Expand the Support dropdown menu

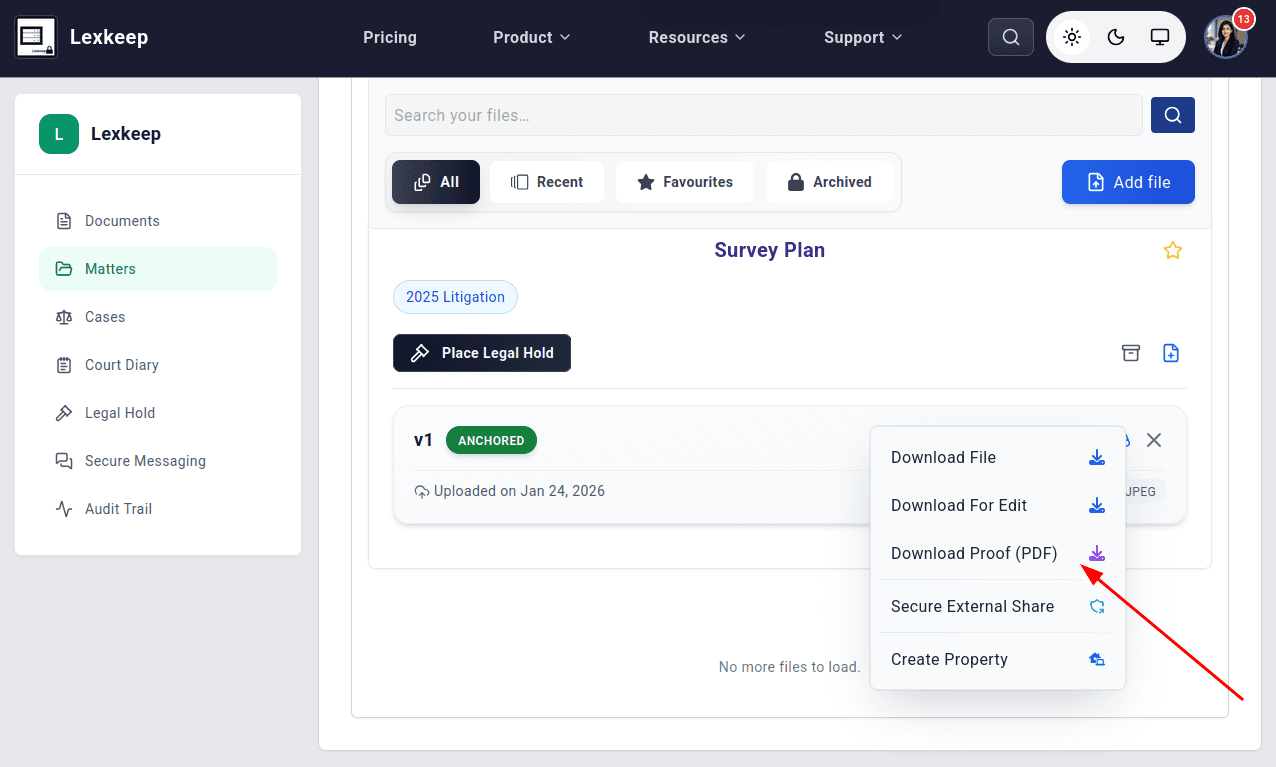point(863,37)
